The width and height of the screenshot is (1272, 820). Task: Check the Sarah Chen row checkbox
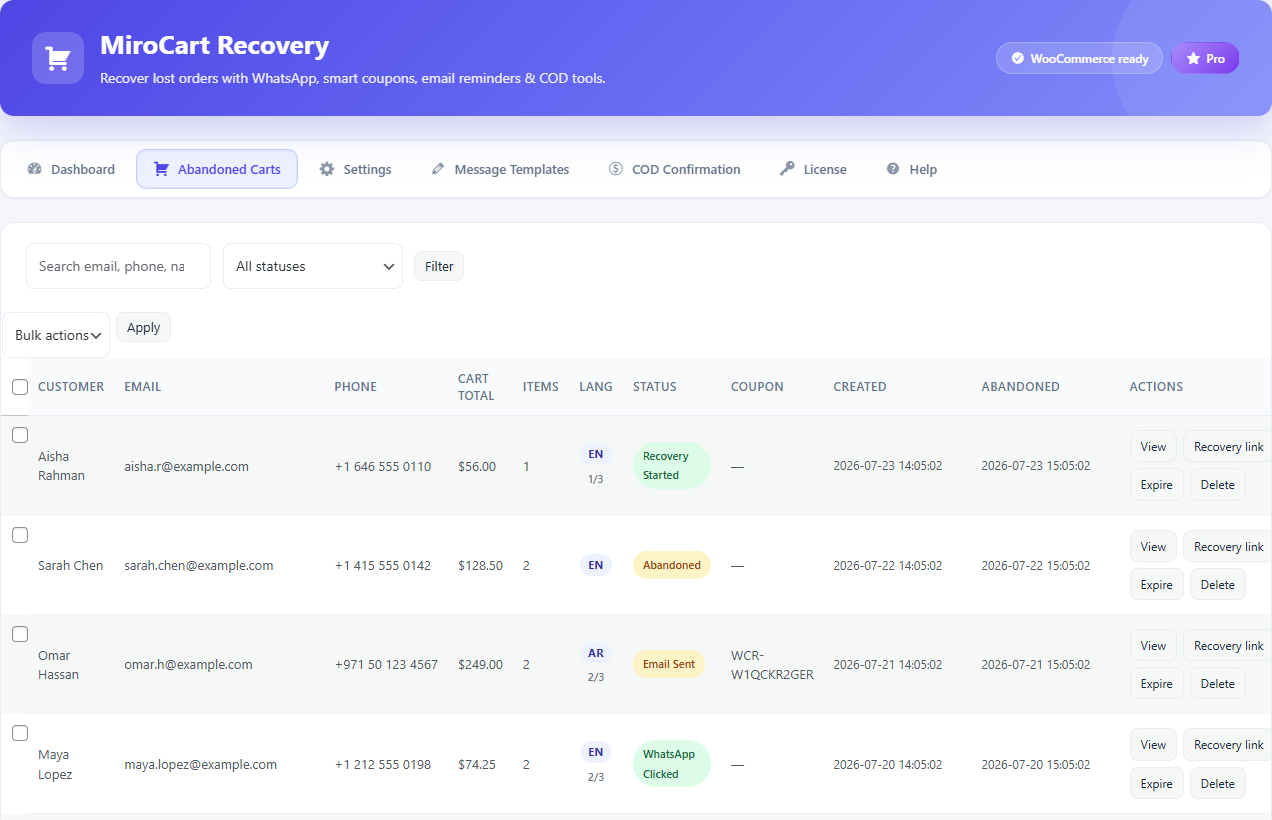(20, 535)
